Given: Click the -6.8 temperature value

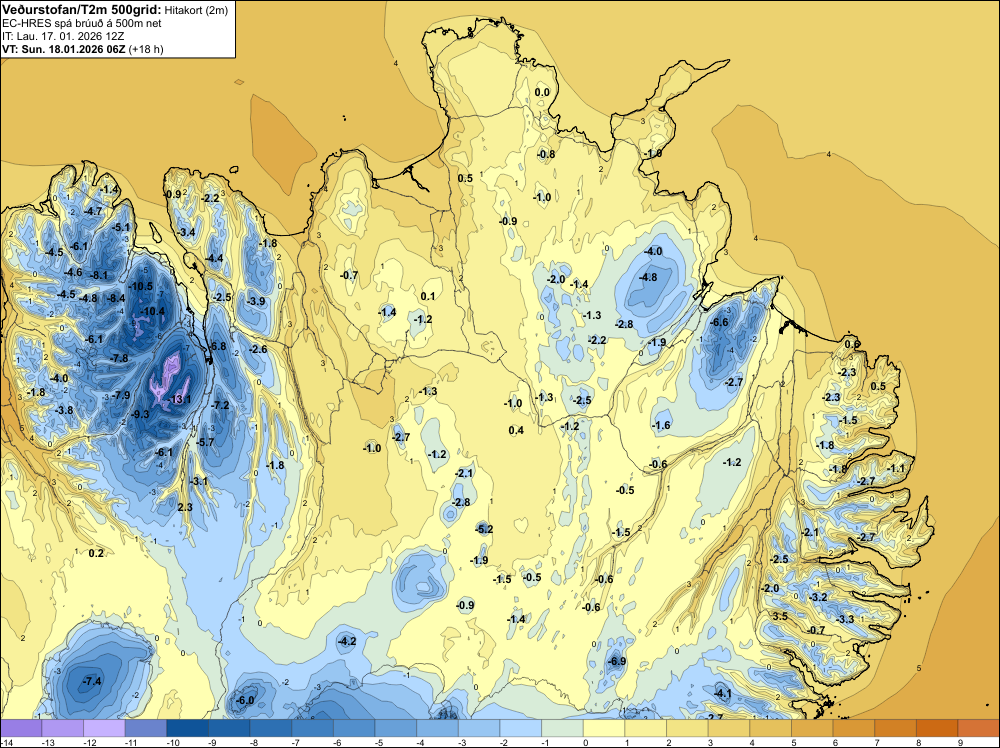Looking at the screenshot, I should click(217, 346).
